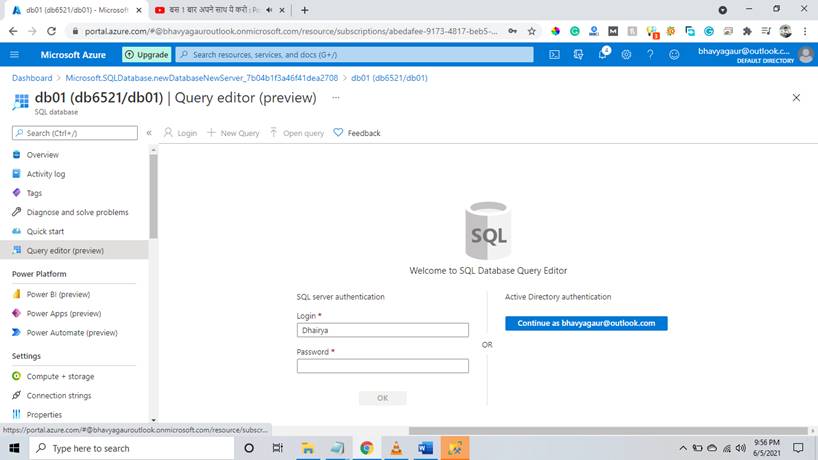
Task: Close the YouTube browser tab
Action: point(282,10)
